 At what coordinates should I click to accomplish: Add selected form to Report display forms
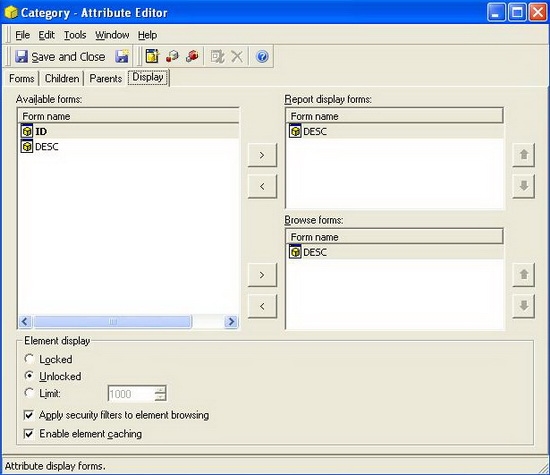coord(262,155)
